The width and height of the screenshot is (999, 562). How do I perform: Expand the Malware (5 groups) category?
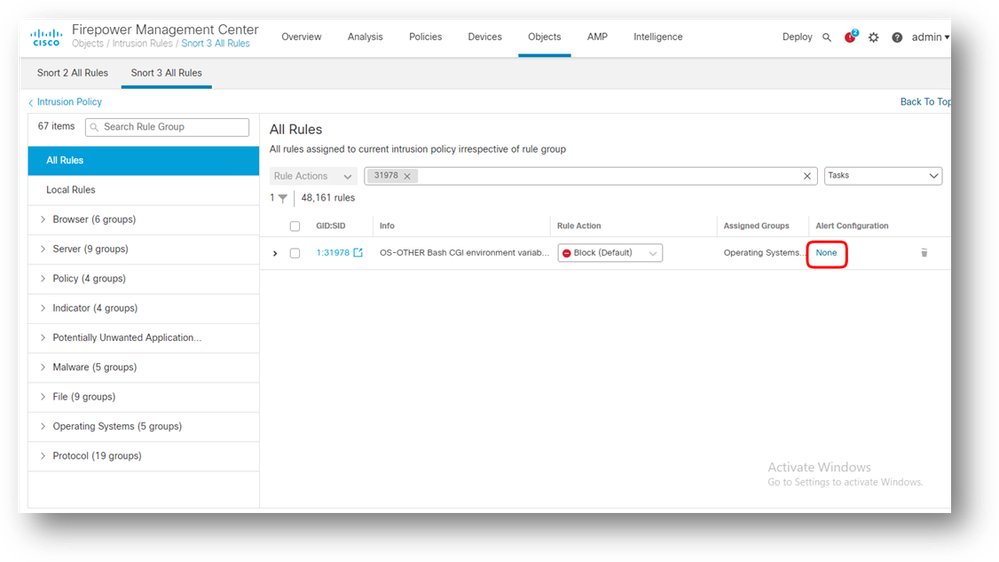coord(43,367)
